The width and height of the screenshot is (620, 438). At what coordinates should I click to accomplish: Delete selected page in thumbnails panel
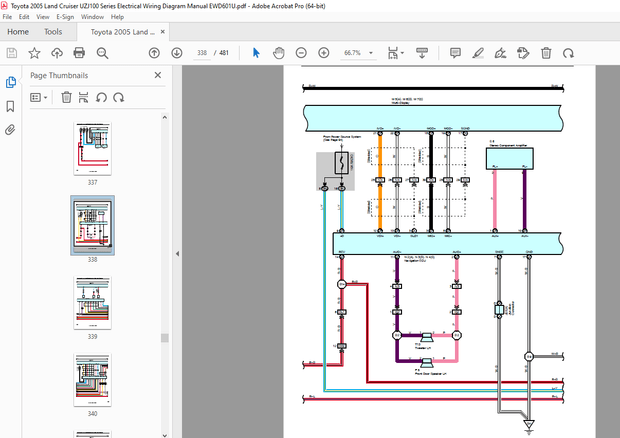tap(66, 97)
